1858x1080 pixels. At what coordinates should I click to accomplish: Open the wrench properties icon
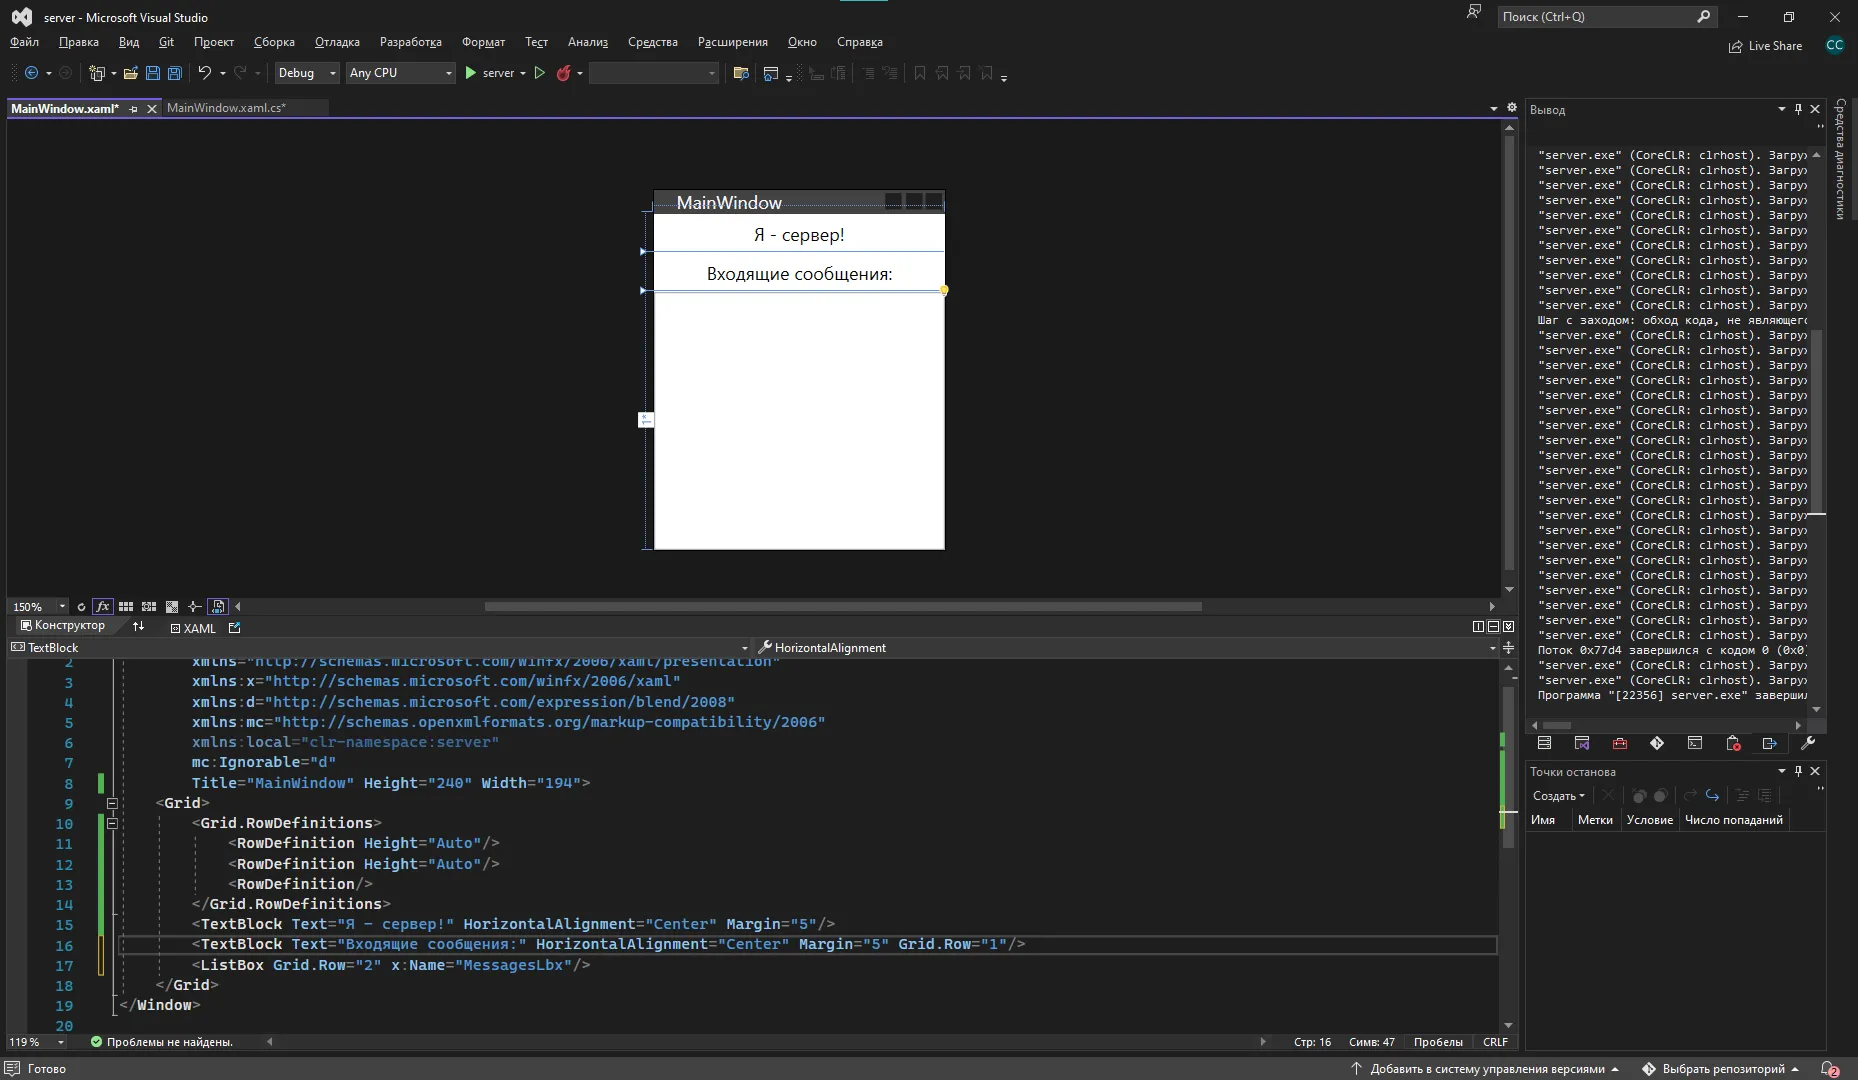click(1808, 743)
